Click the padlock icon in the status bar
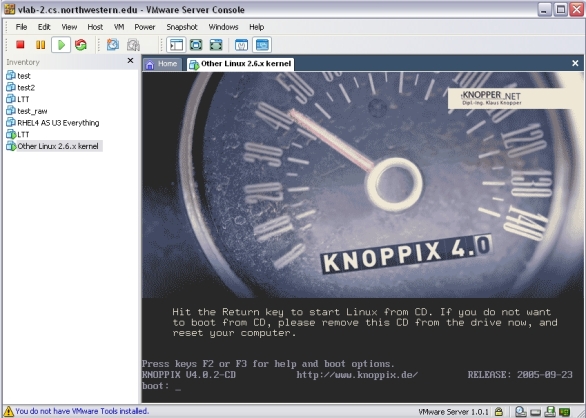 coord(498,412)
